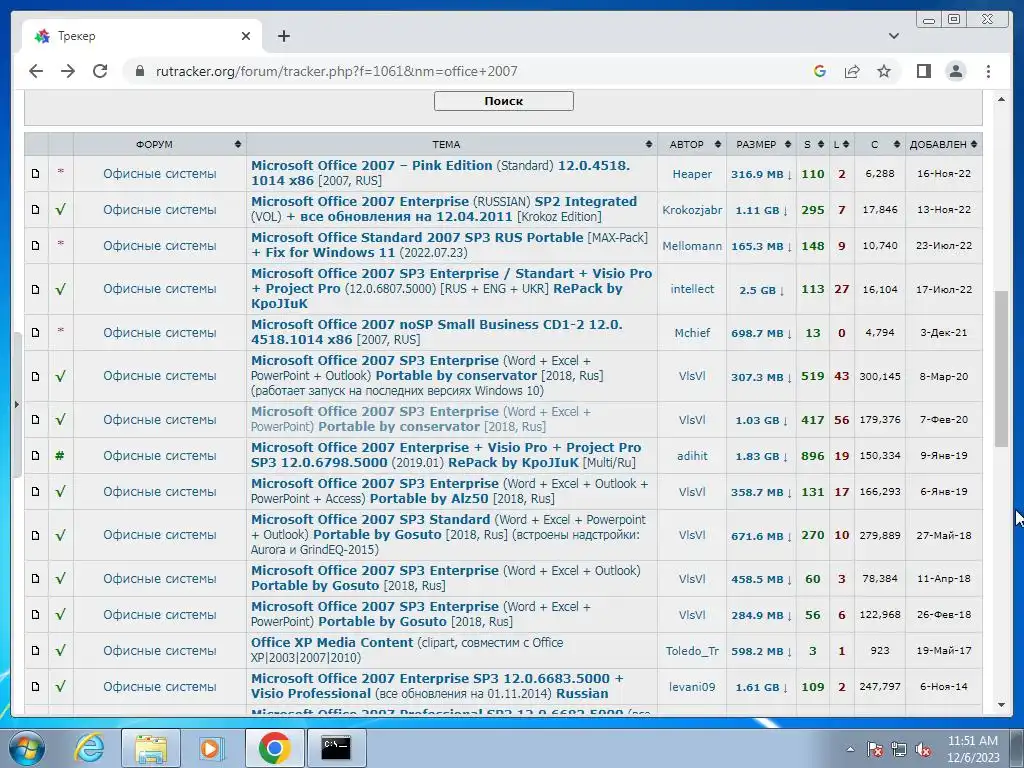
Task: Reload the rutracker page
Action: [100, 71]
